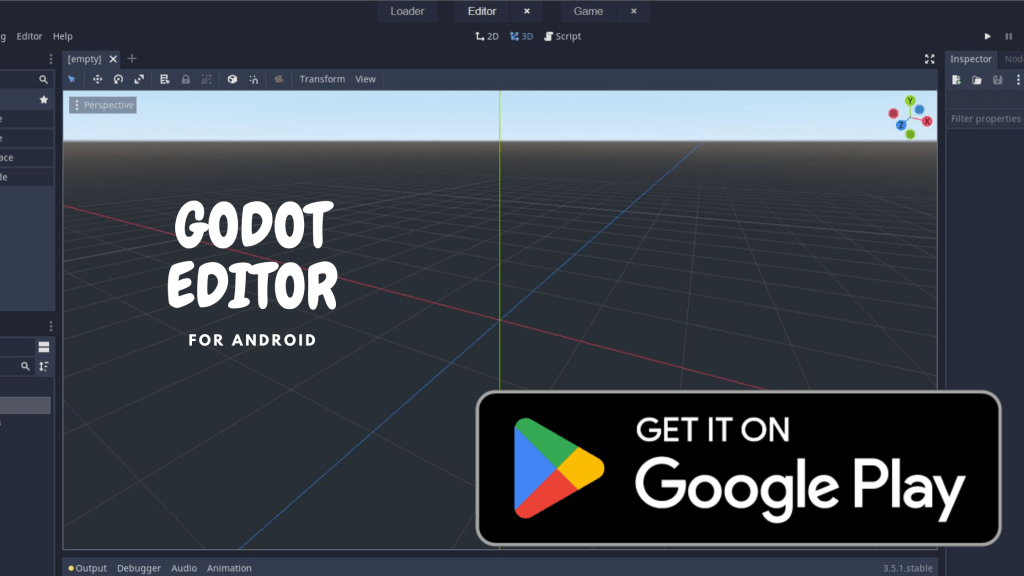Open the Inspector three-dot options menu
This screenshot has height=576, width=1024.
1019,79
